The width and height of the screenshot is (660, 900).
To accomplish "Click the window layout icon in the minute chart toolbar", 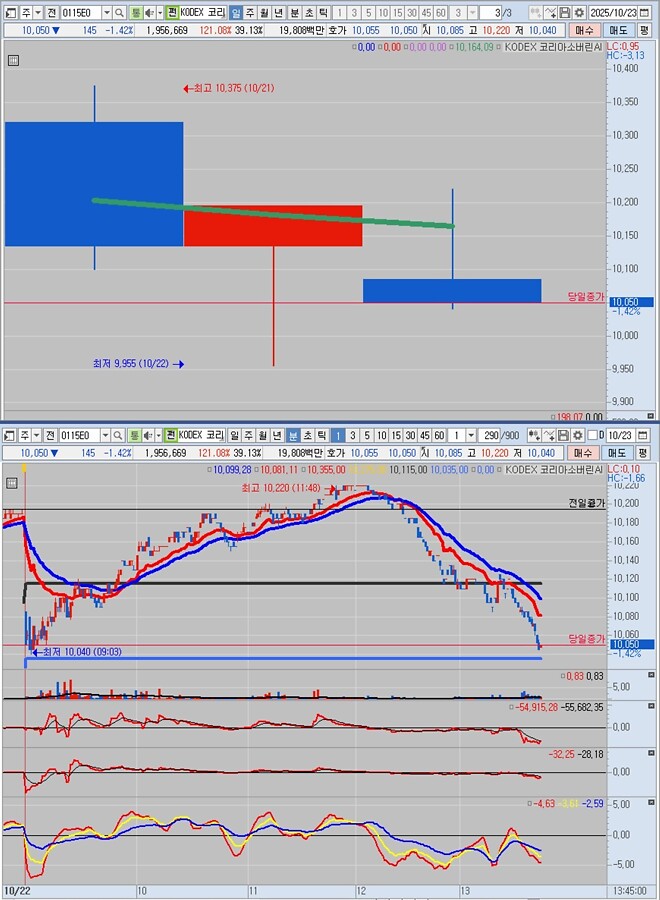I will pyautogui.click(x=10, y=435).
